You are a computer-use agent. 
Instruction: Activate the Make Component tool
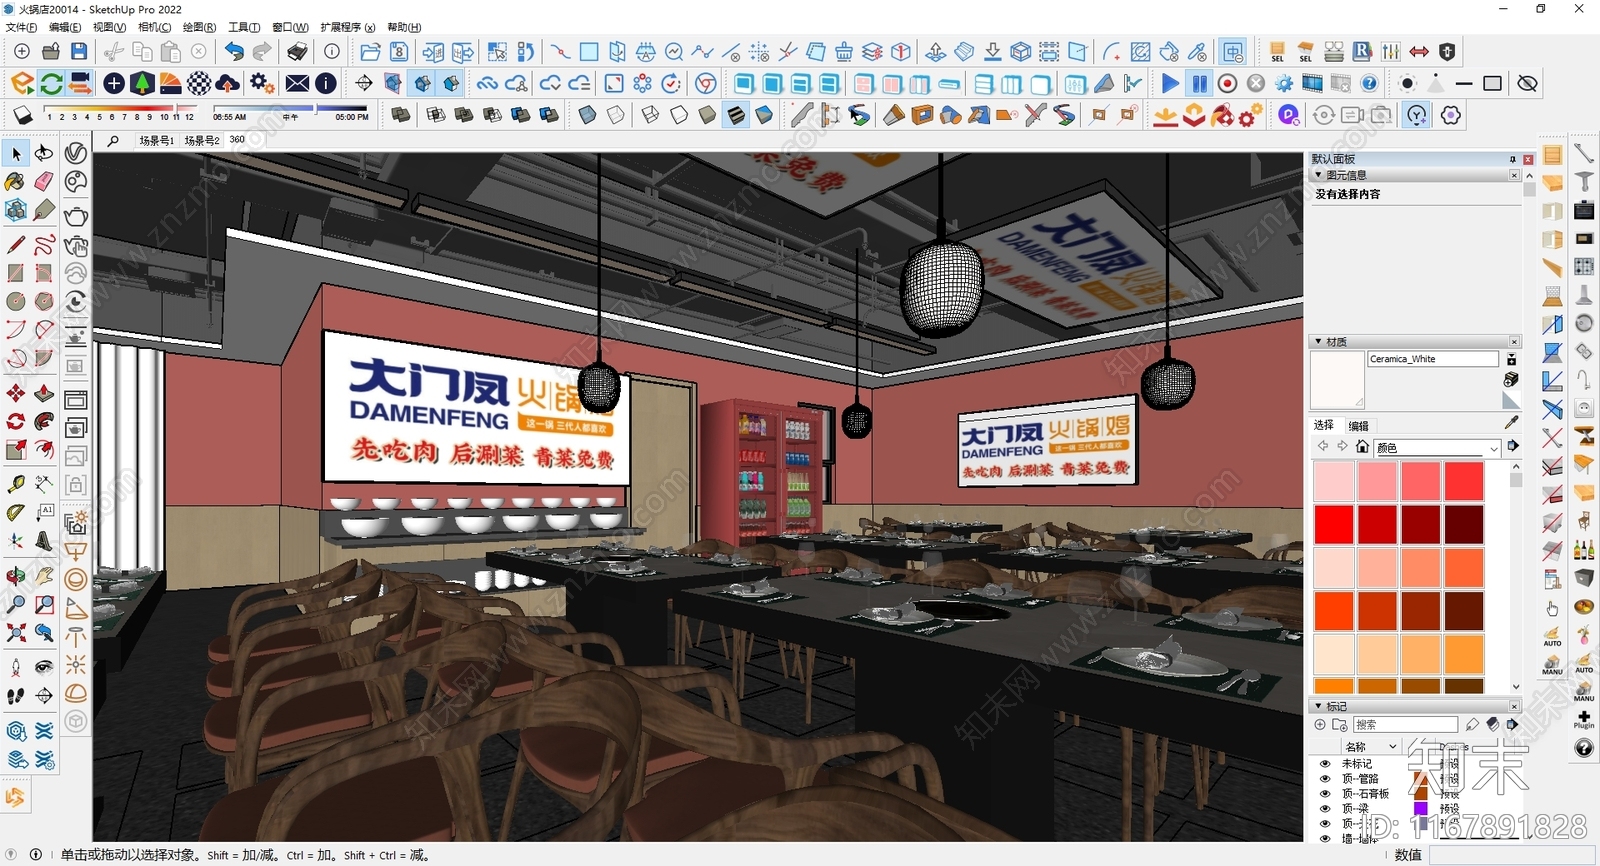coord(16,210)
